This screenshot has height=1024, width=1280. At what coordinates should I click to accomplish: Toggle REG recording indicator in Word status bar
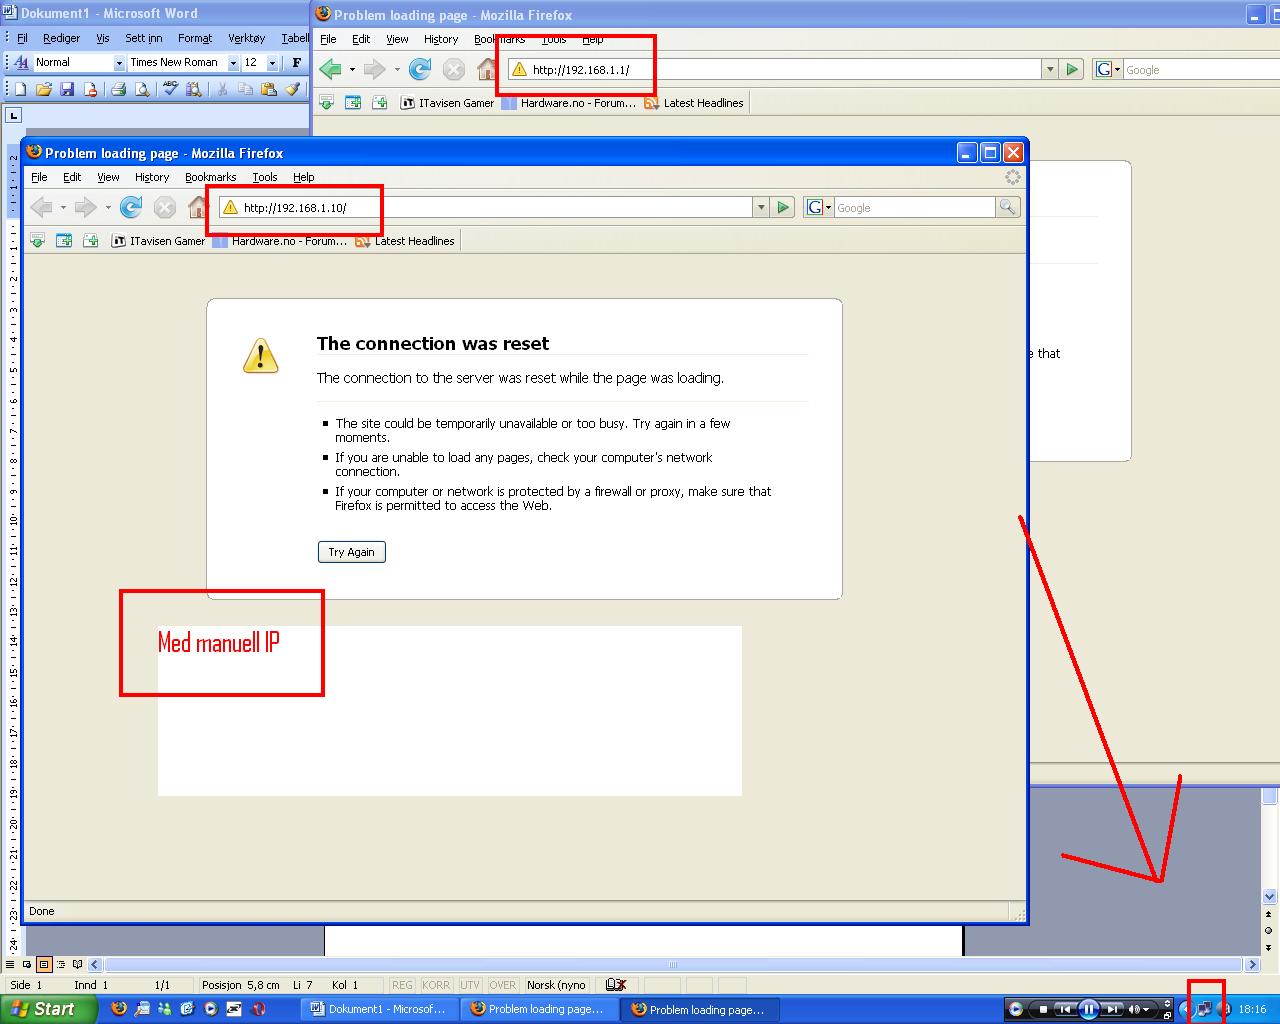click(x=402, y=985)
